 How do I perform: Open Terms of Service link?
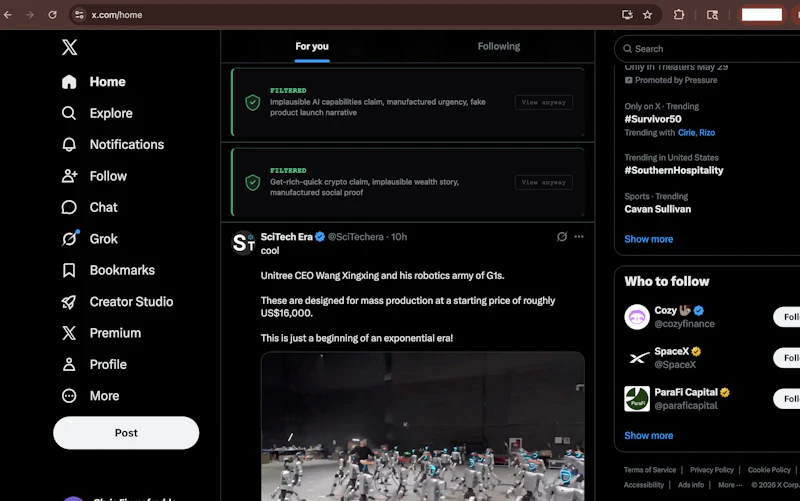tap(649, 470)
